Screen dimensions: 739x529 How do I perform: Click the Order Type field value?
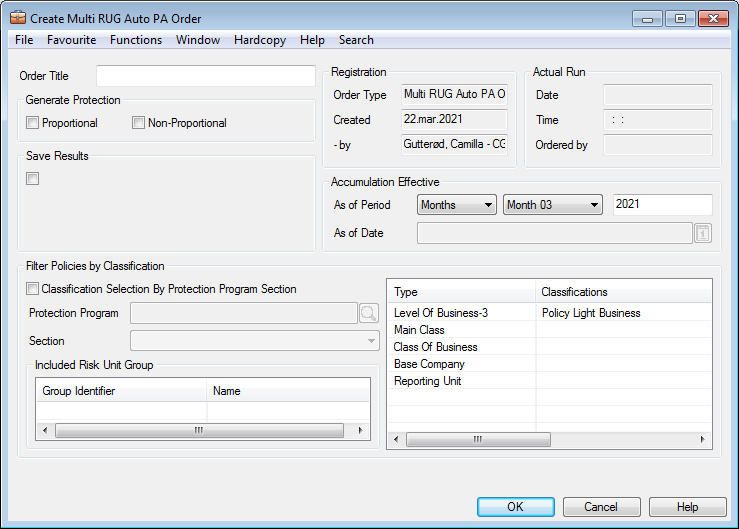coord(454,94)
